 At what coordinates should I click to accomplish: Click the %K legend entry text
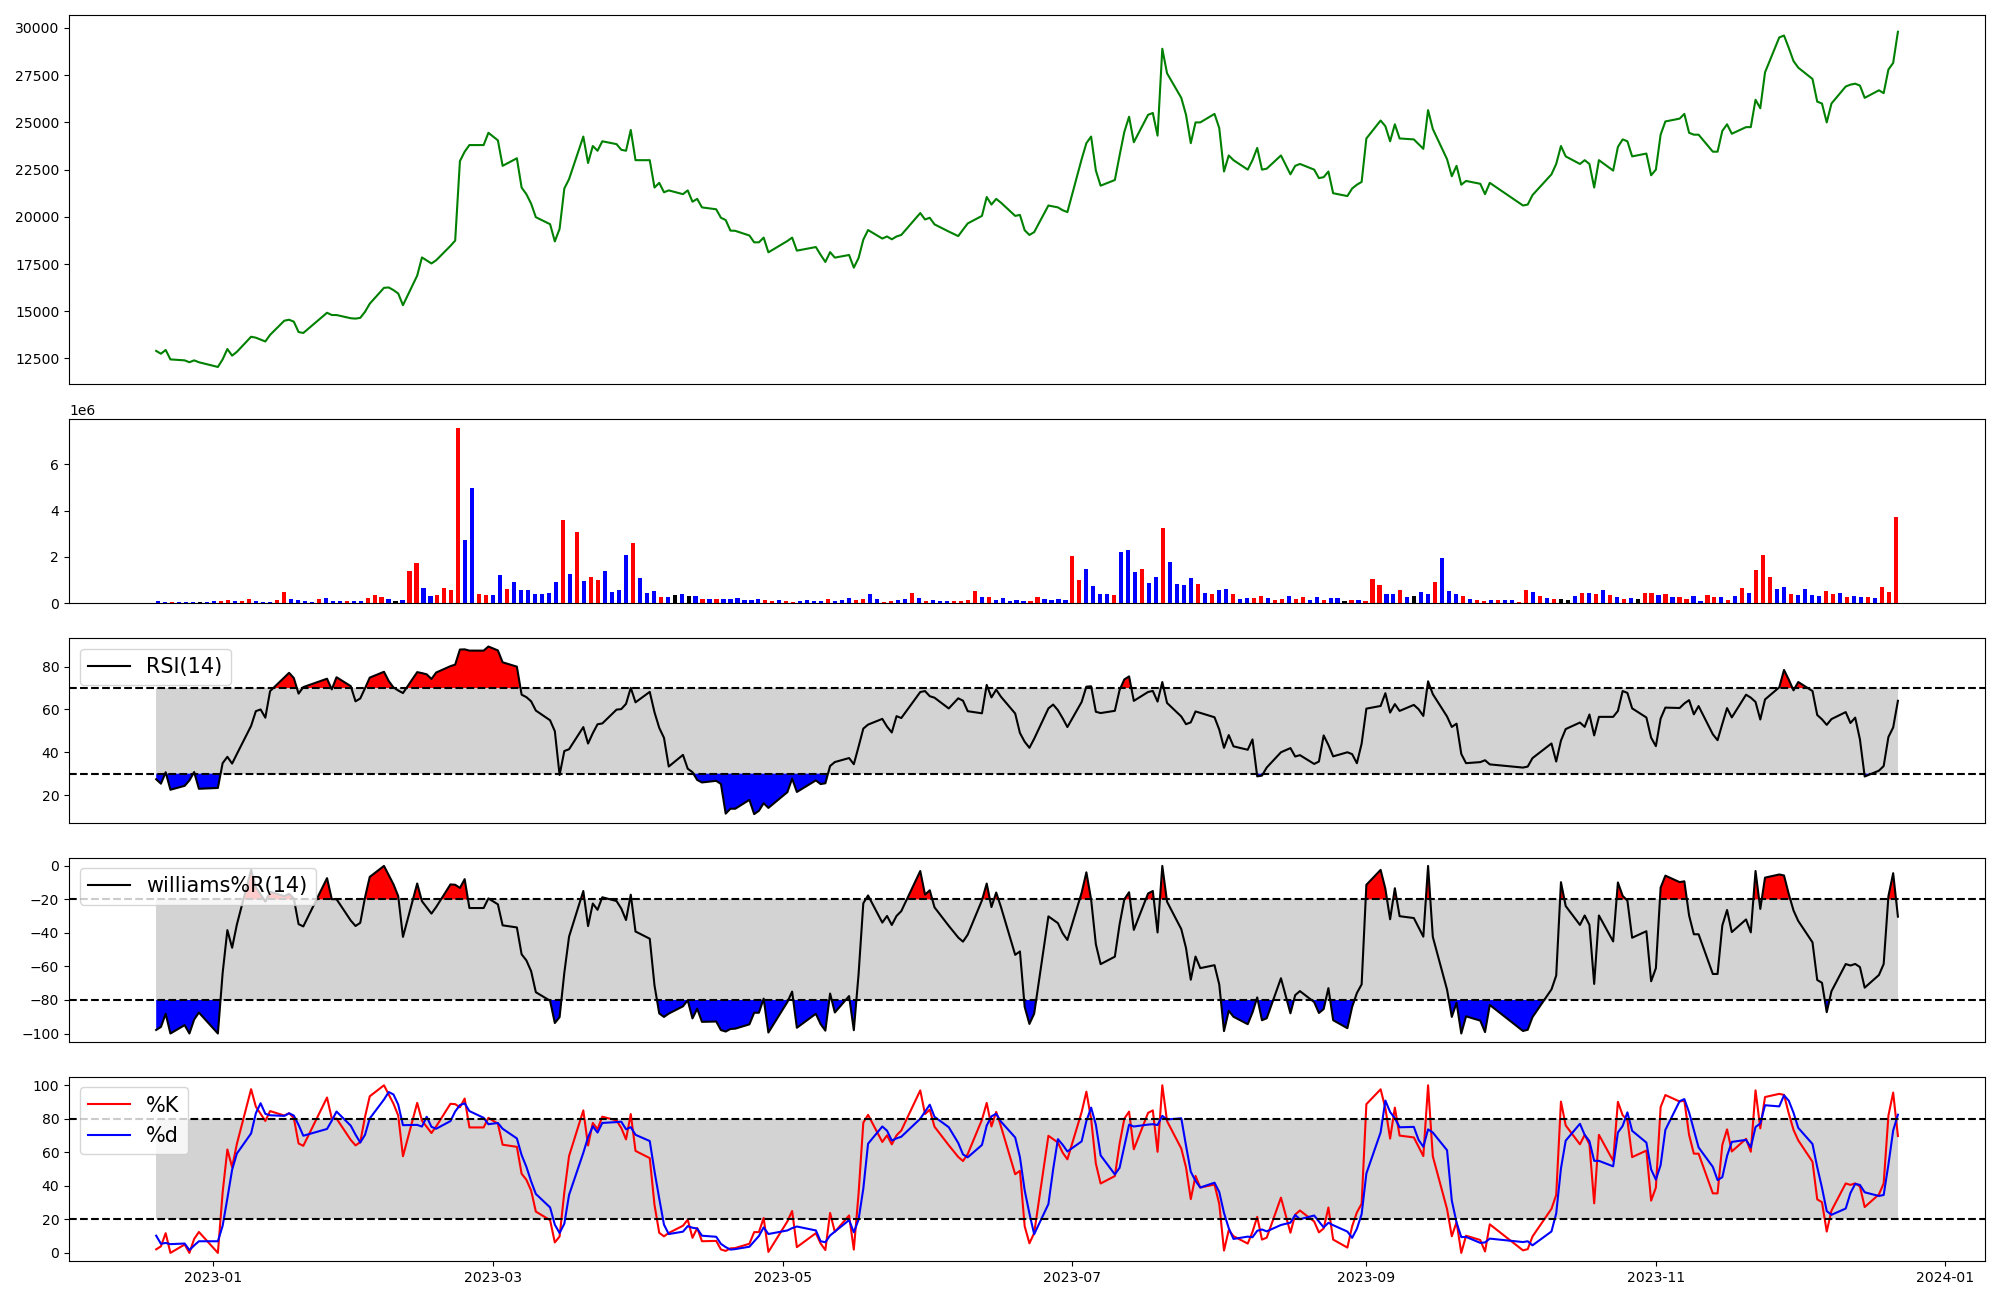click(162, 1105)
